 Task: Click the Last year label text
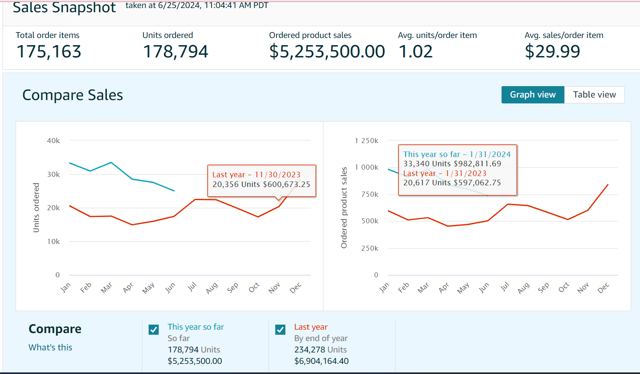click(x=311, y=327)
